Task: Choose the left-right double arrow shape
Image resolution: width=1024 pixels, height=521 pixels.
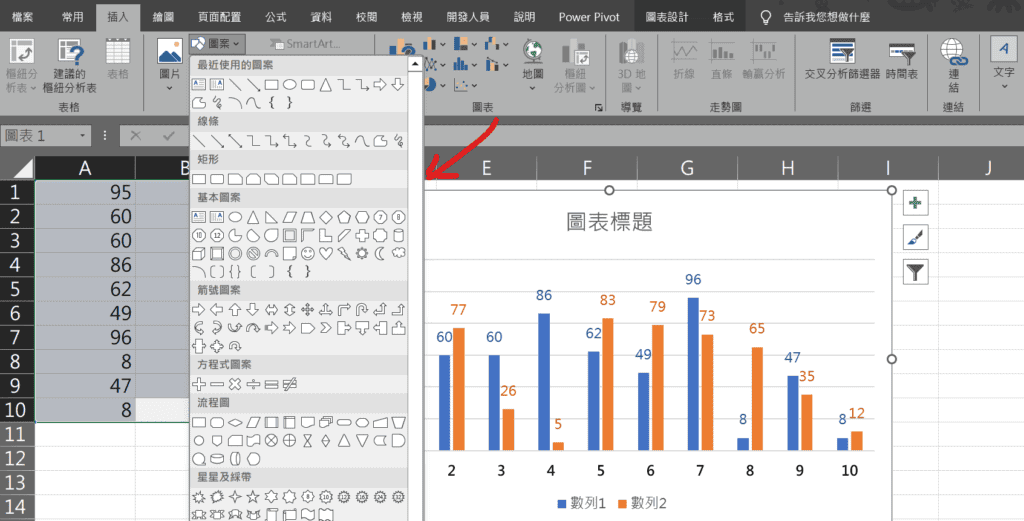Action: pos(272,309)
